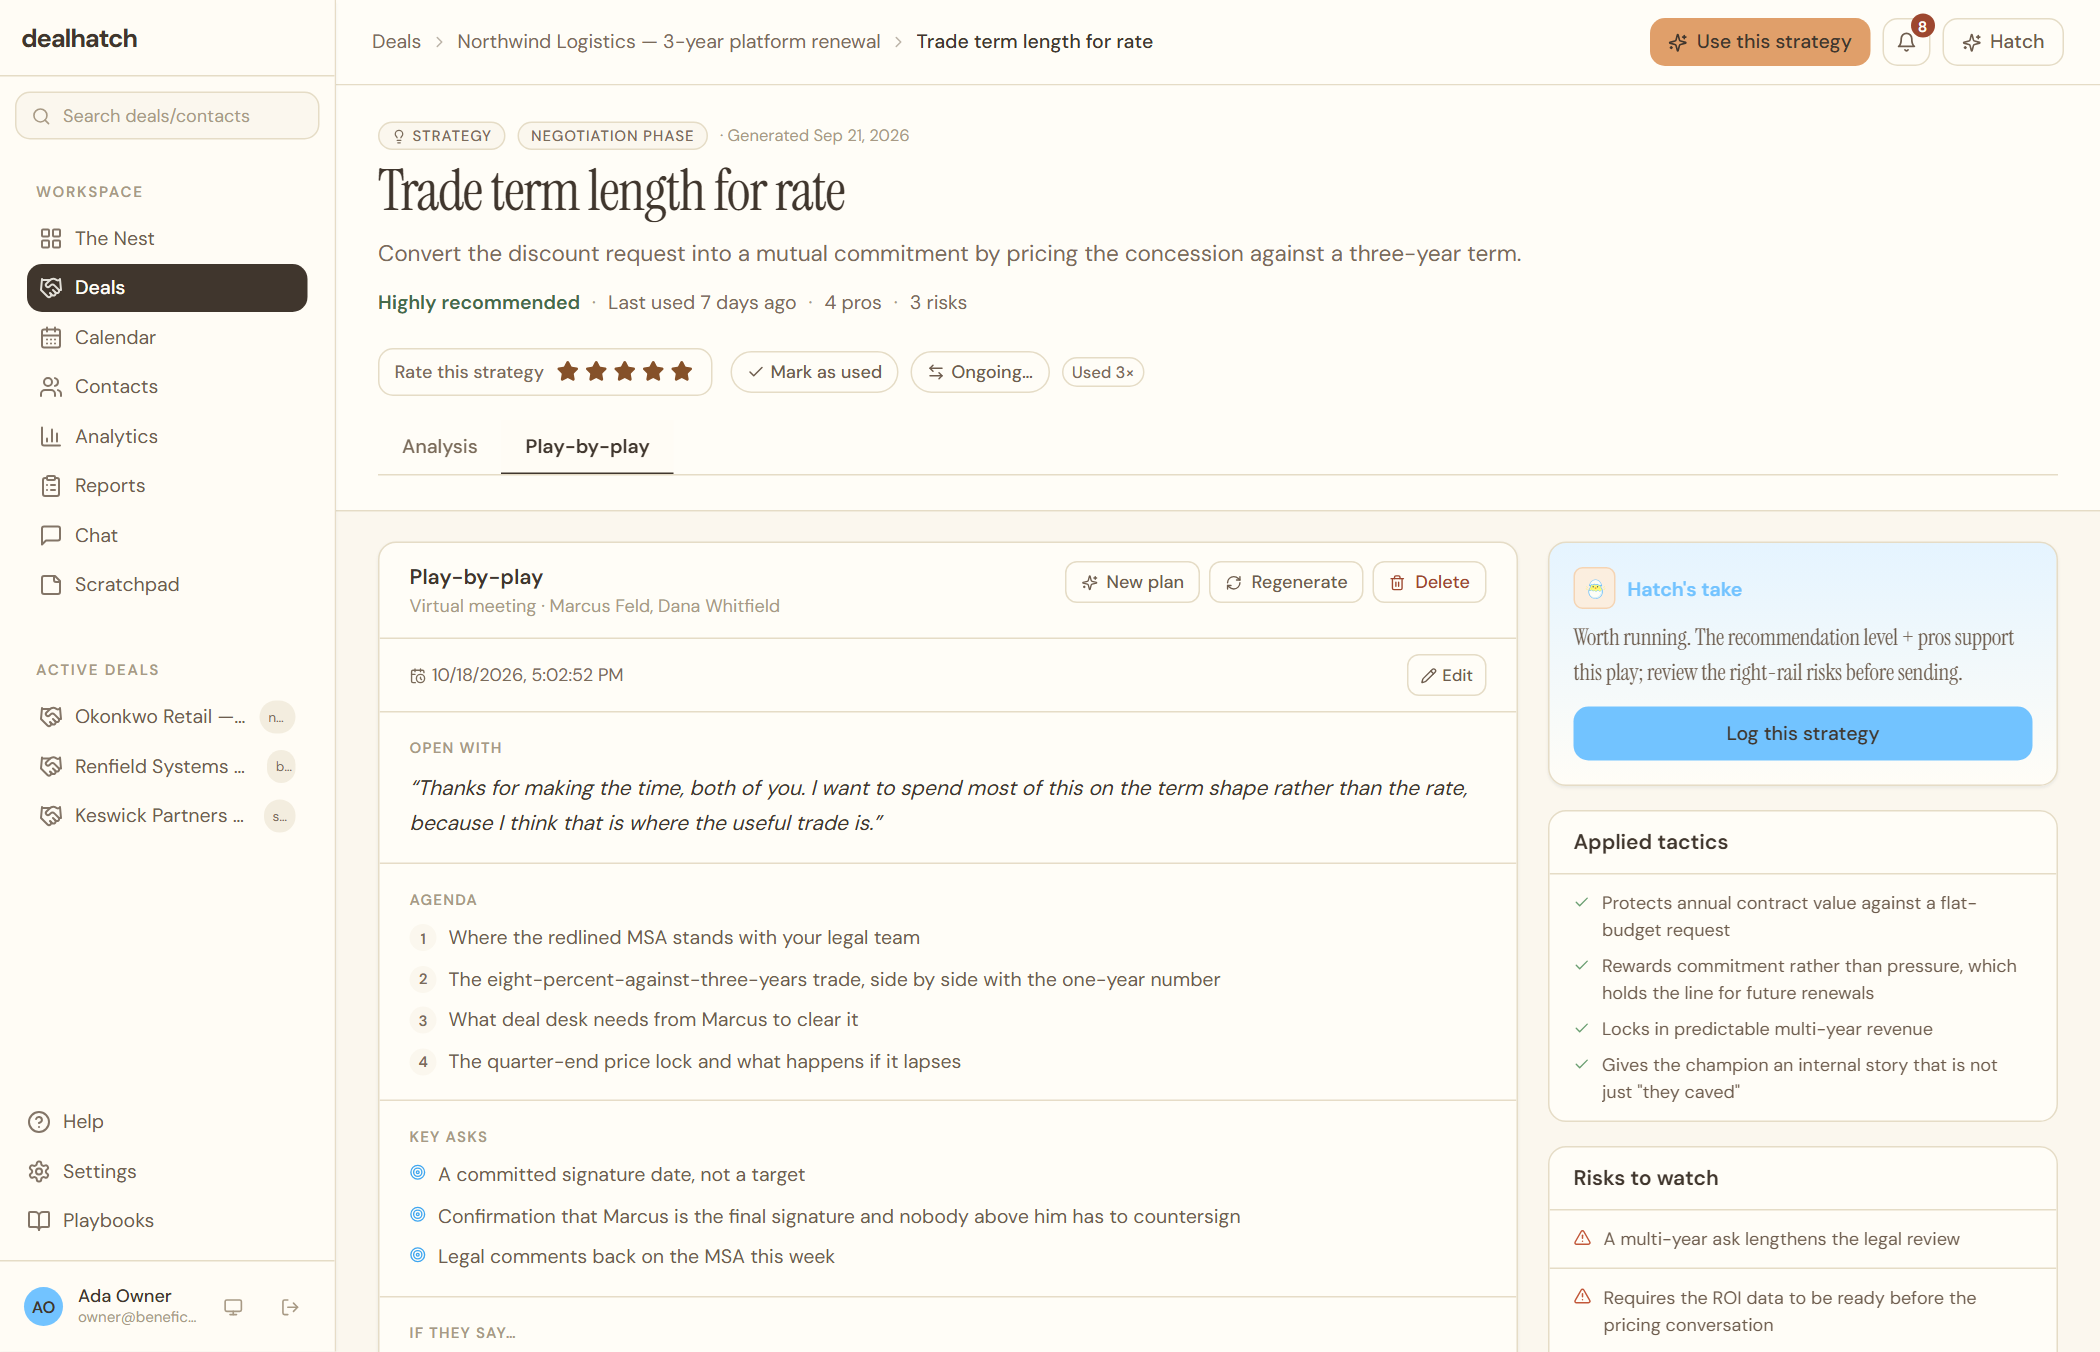Viewport: 2100px width, 1352px height.
Task: Select the Okonkwo Retail active deal
Action: point(167,717)
